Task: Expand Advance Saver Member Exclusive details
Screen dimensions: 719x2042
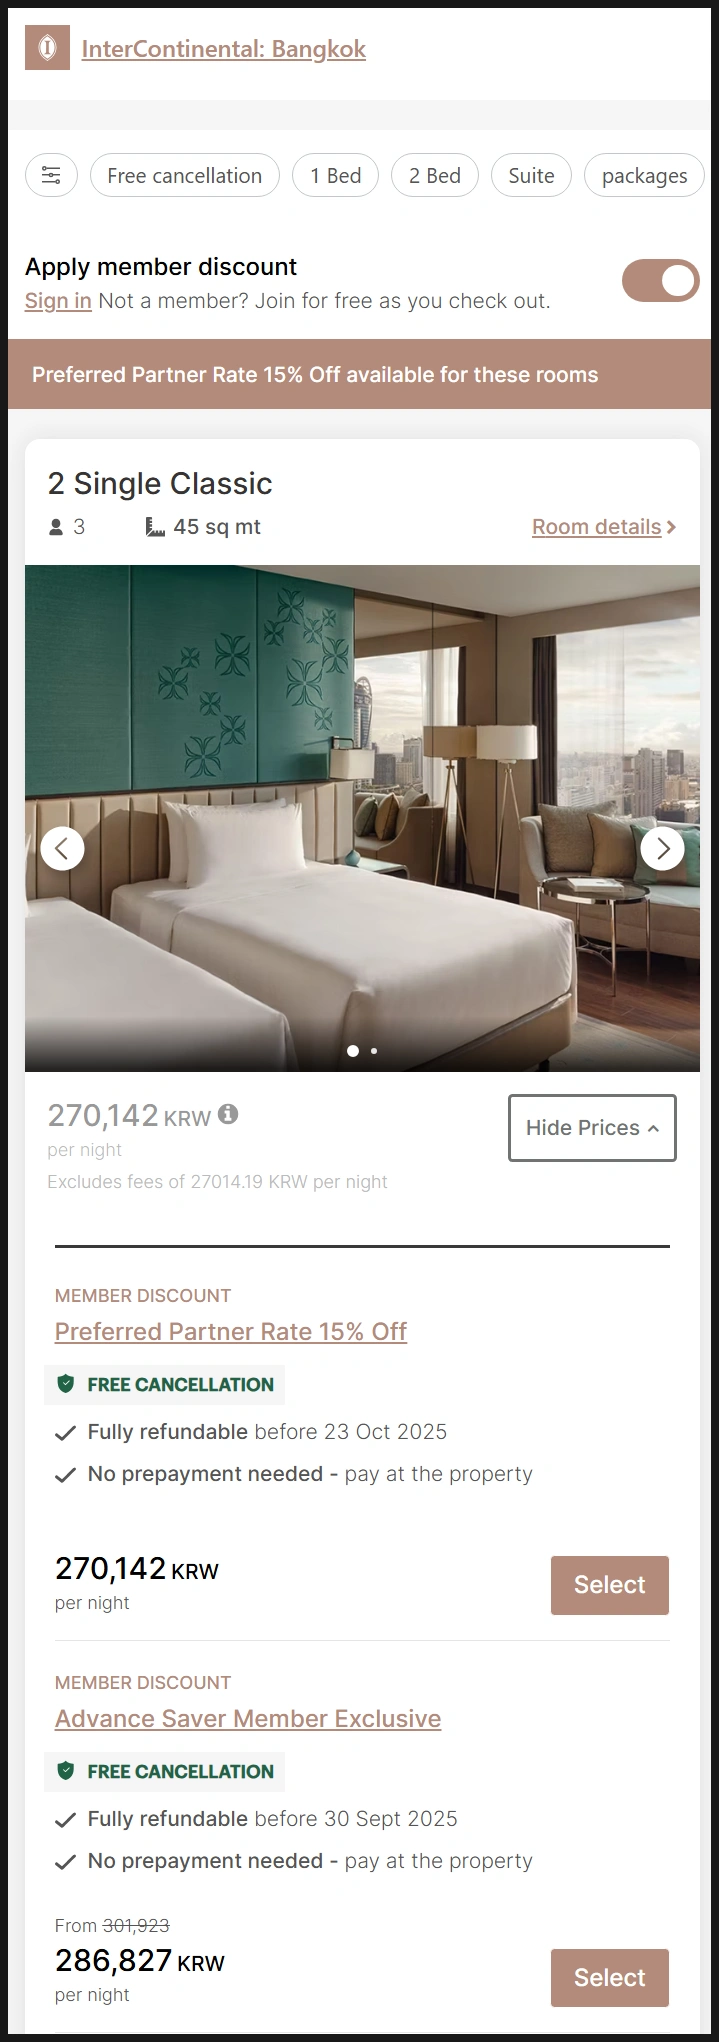Action: click(x=248, y=1719)
